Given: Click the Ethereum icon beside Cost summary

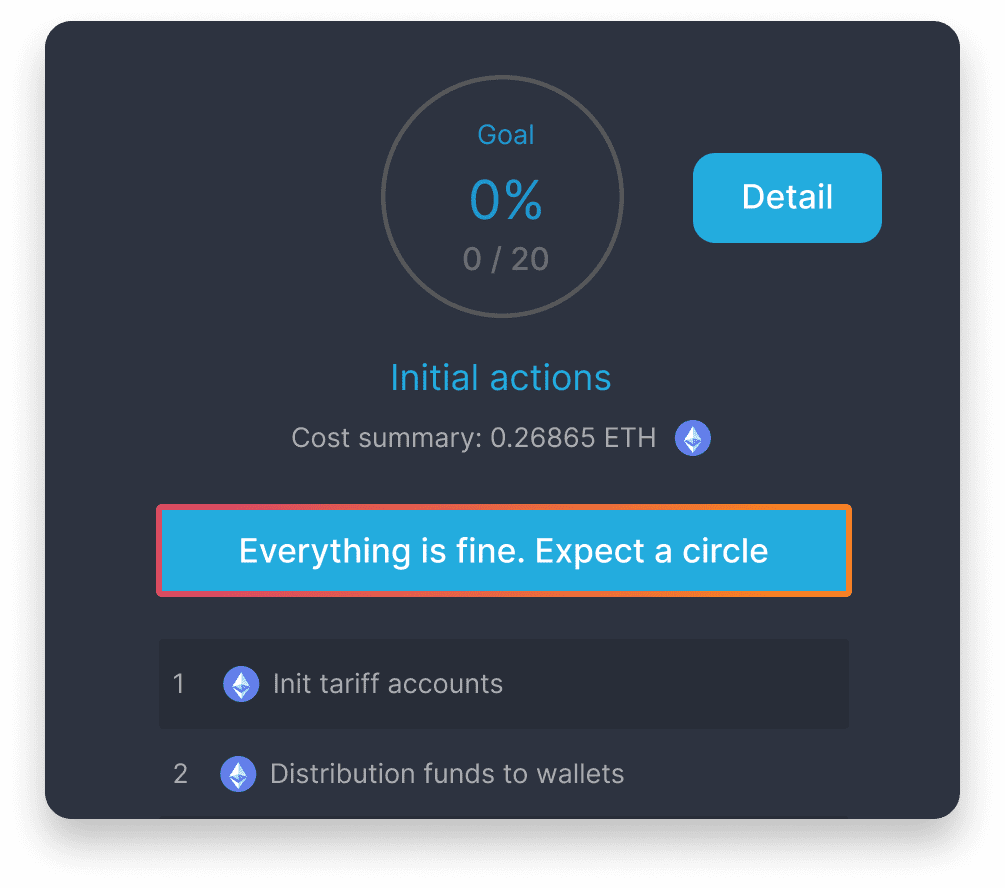Looking at the screenshot, I should [x=692, y=438].
